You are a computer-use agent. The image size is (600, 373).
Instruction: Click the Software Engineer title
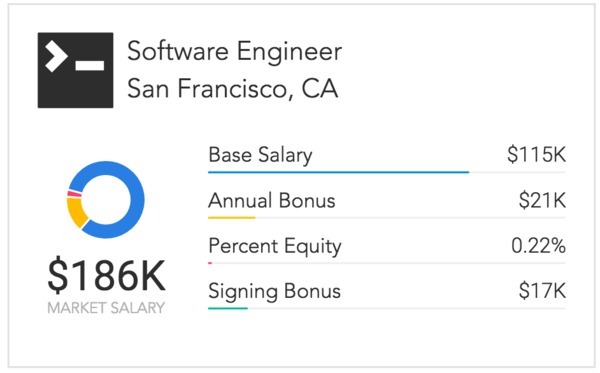(x=235, y=51)
